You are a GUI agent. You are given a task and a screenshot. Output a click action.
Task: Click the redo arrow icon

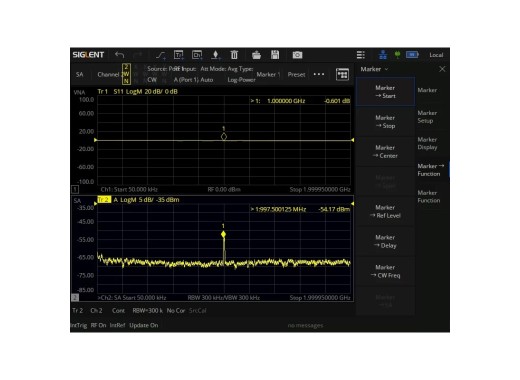(138, 55)
